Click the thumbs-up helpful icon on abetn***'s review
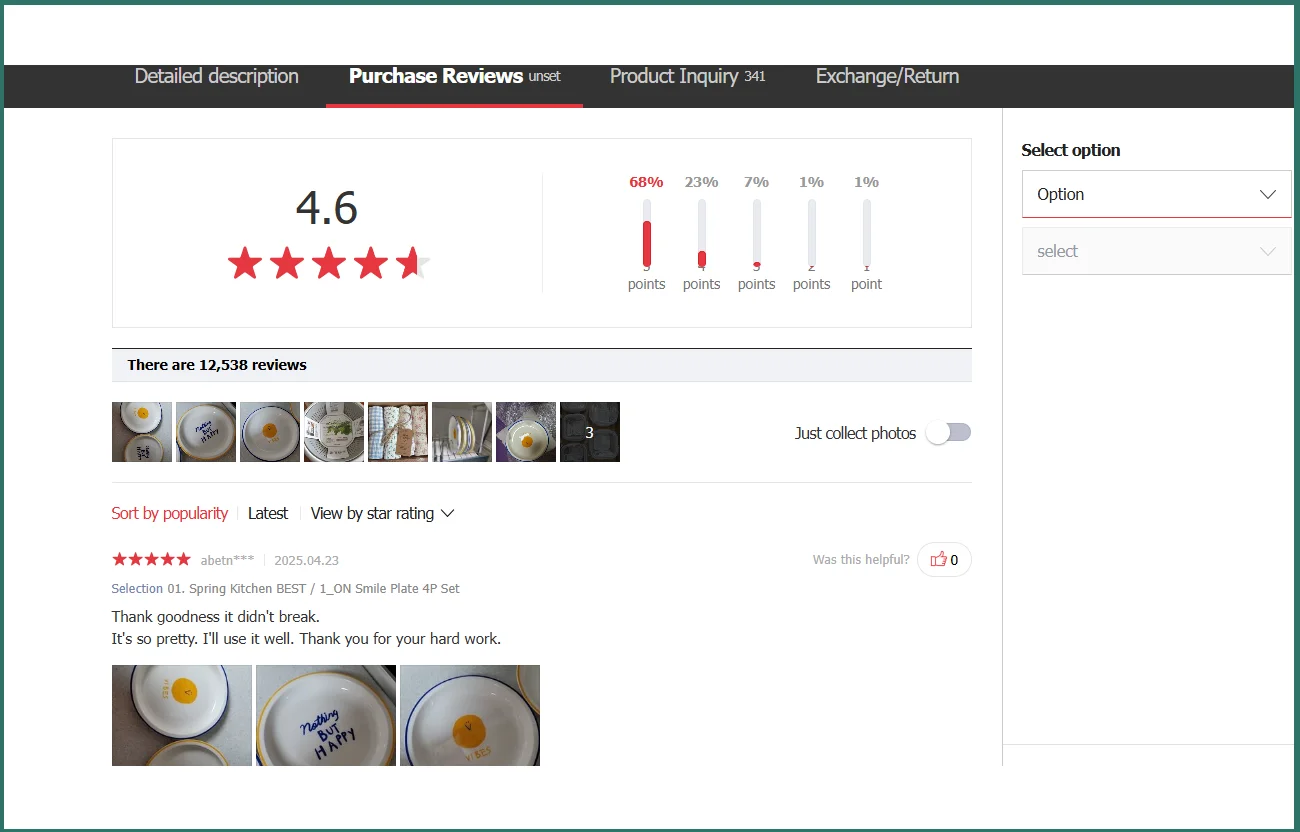This screenshot has height=832, width=1300. [938, 559]
